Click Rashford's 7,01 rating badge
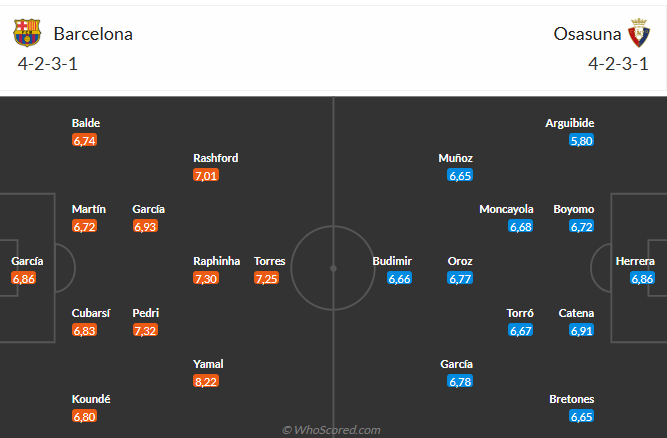 coord(206,175)
